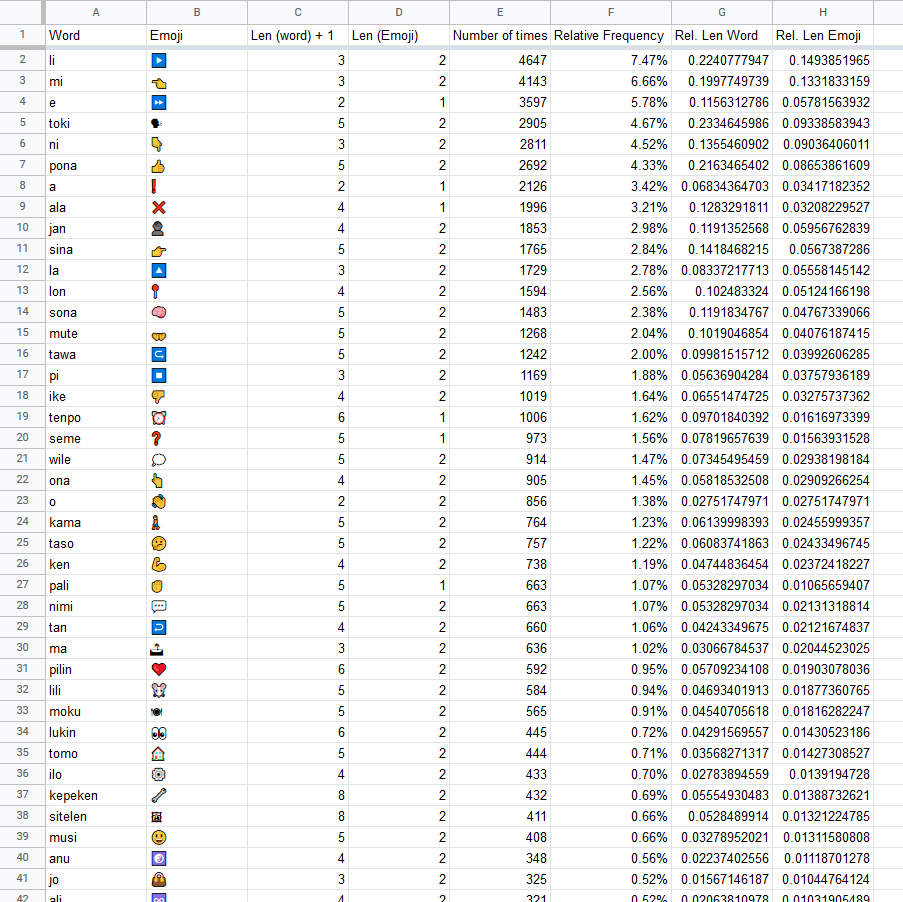This screenshot has width=903, height=902.
Task: Click the brain emoji beside sona
Action: tap(158, 312)
